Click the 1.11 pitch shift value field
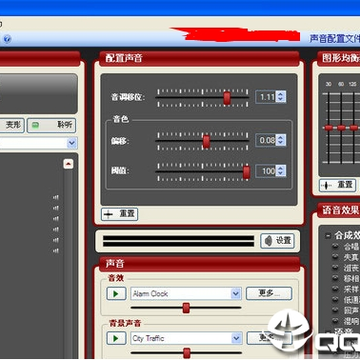Screen dimensions: 360x360 [266, 97]
